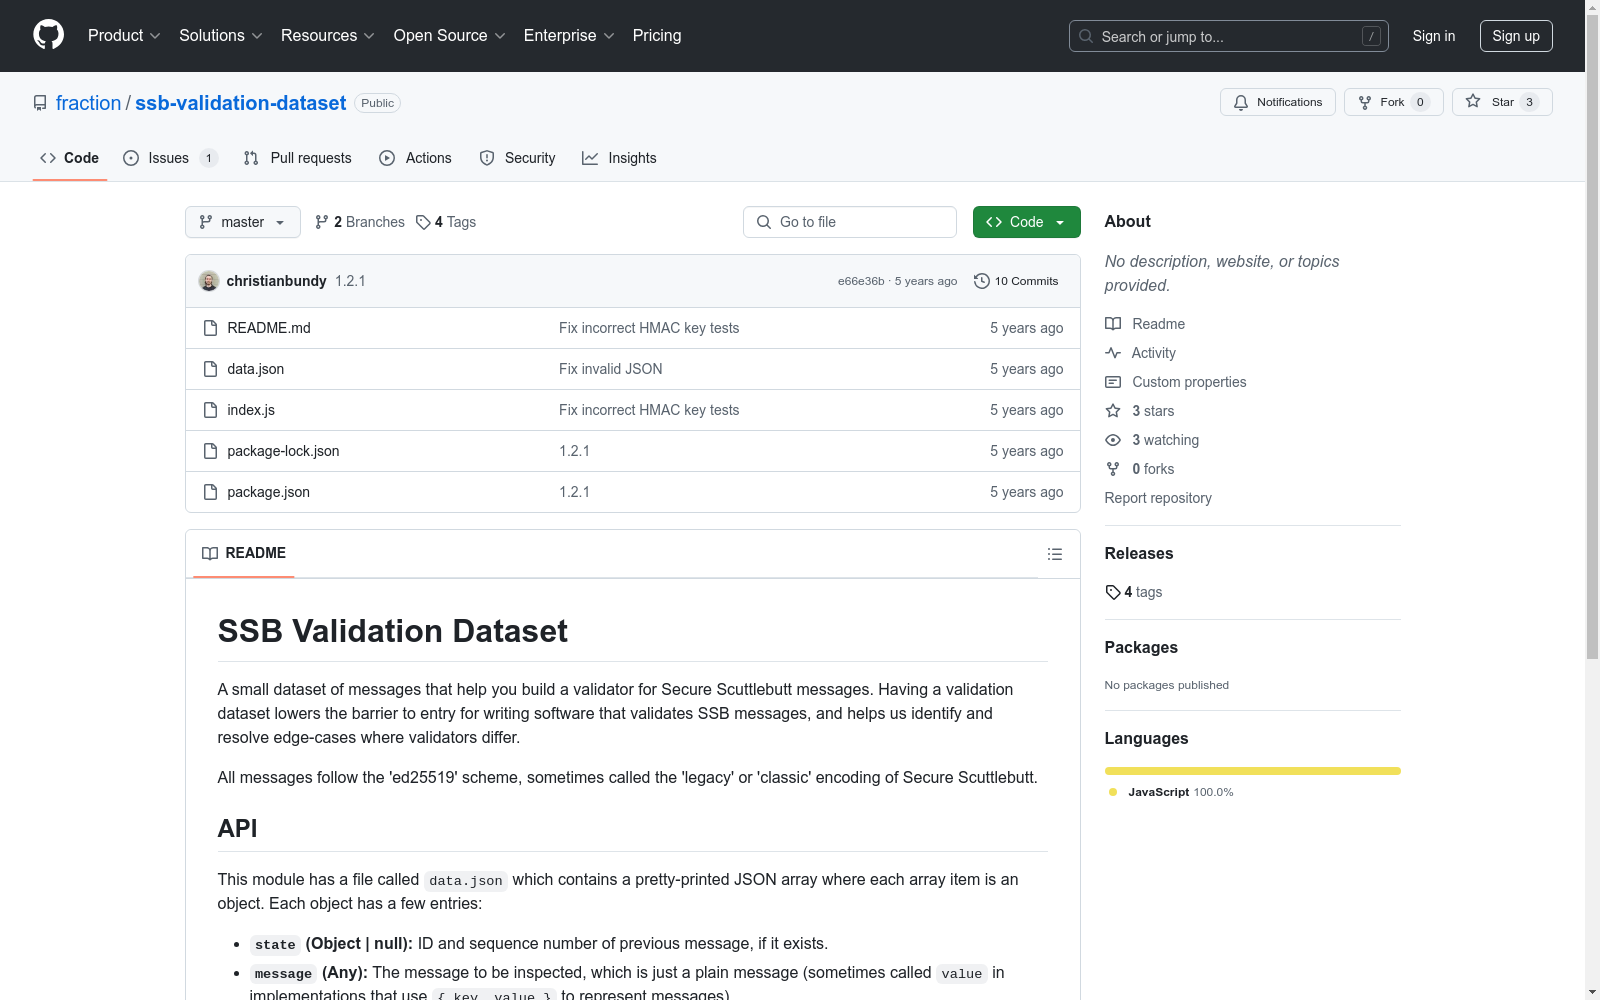Click the Fork count '0' badge
This screenshot has width=1600, height=1000.
(1420, 102)
